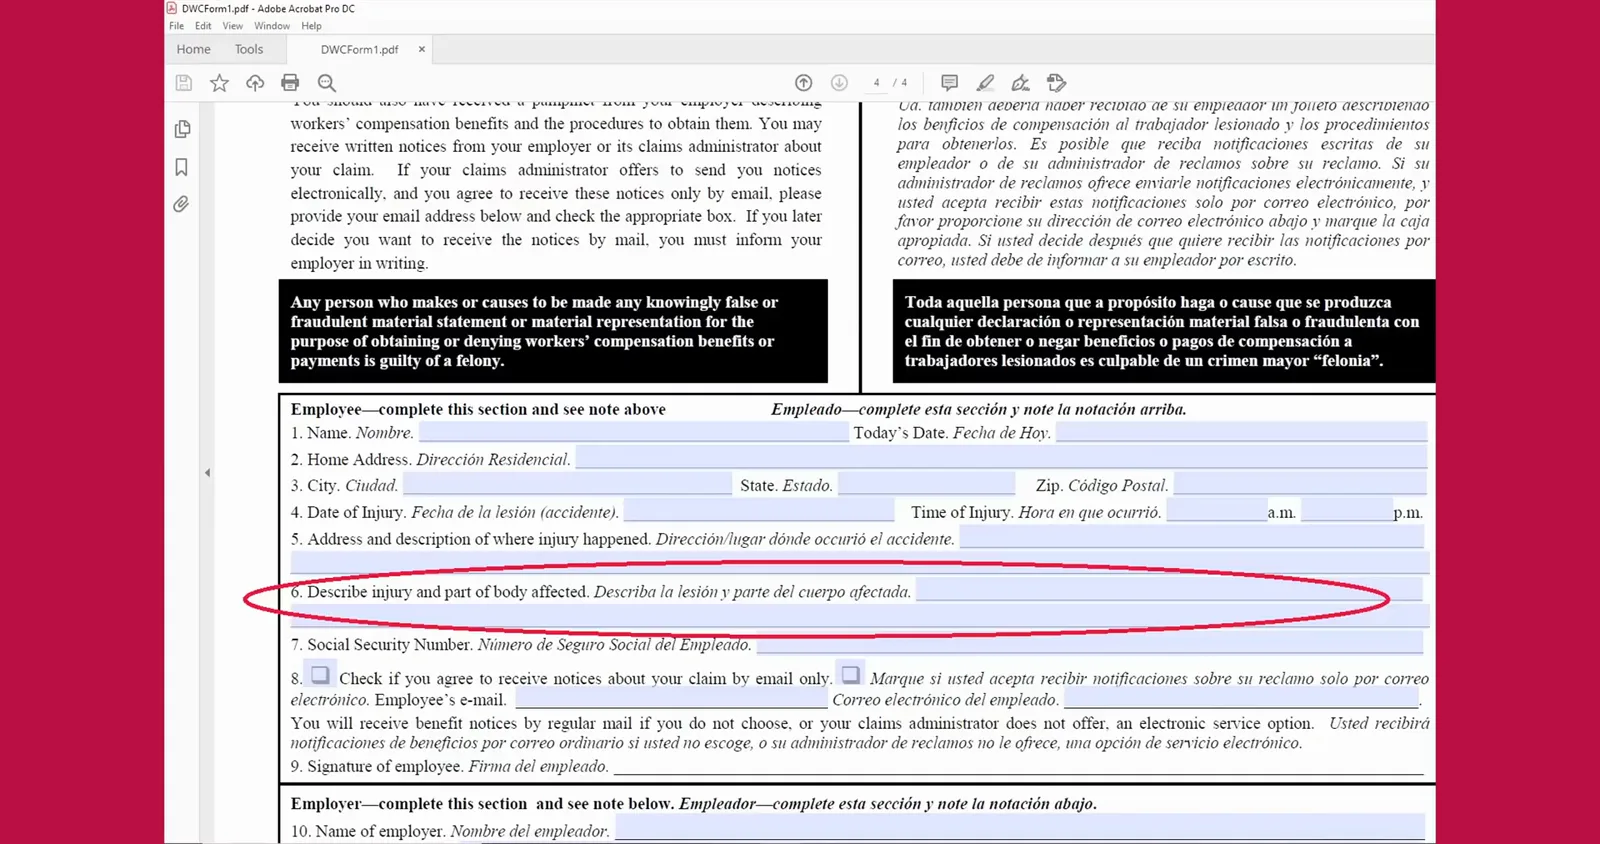This screenshot has width=1600, height=844.
Task: Open Fill & Sign tool
Action: tap(1020, 83)
